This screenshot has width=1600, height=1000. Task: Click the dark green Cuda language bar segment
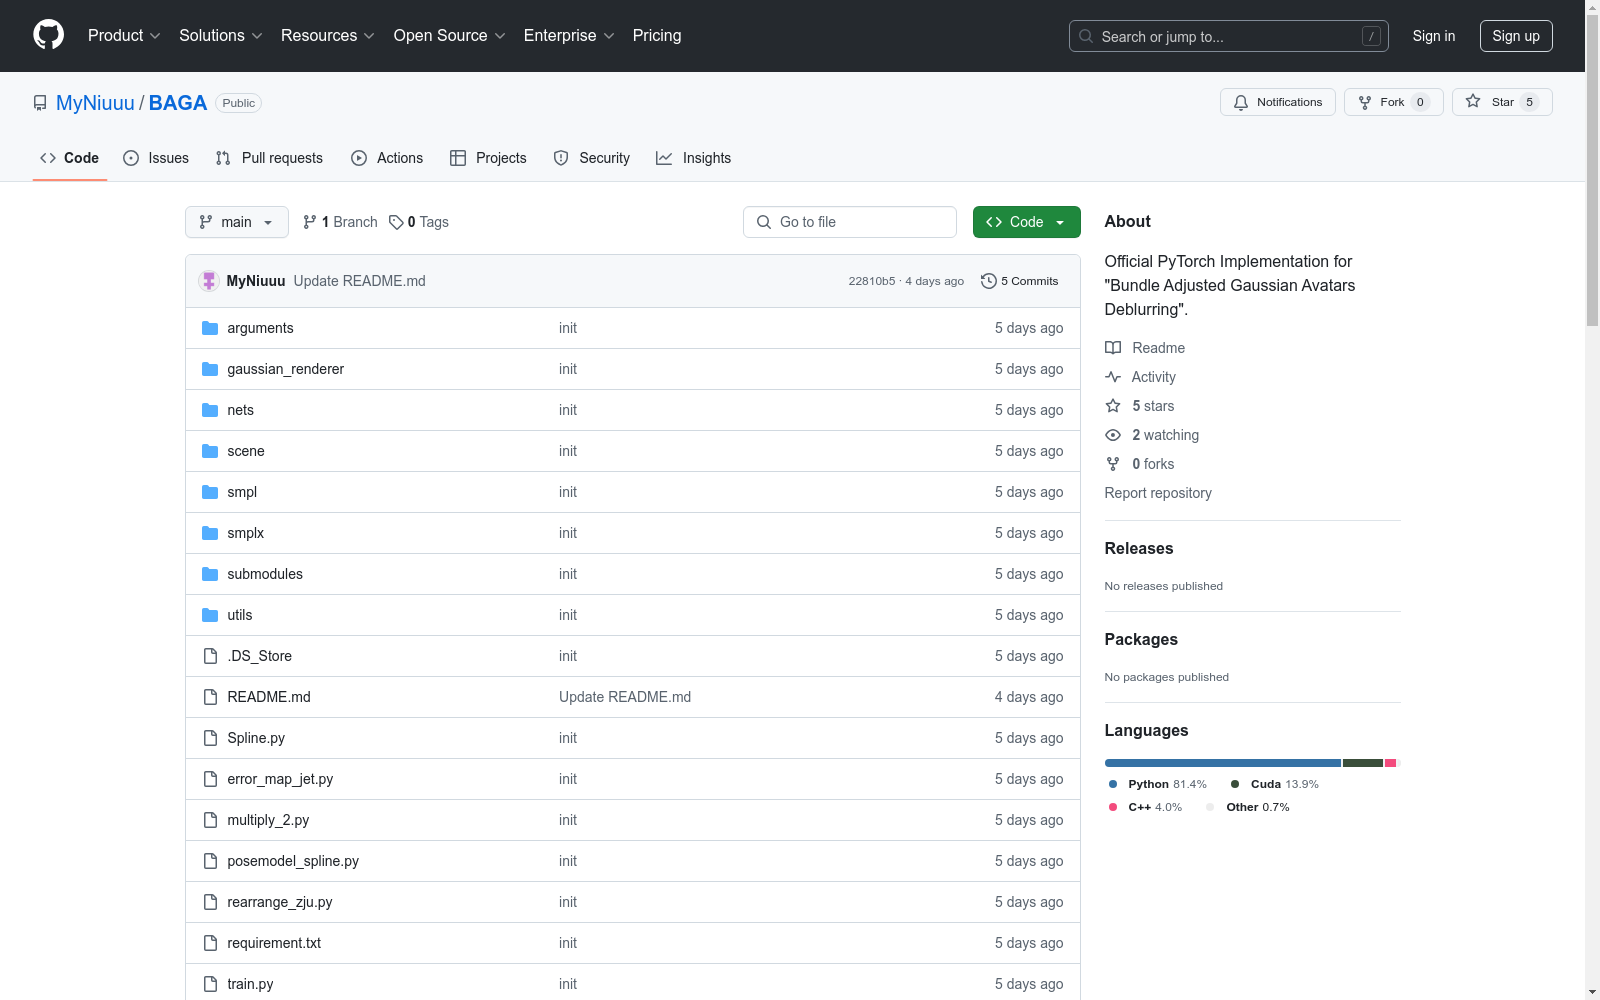point(1363,763)
